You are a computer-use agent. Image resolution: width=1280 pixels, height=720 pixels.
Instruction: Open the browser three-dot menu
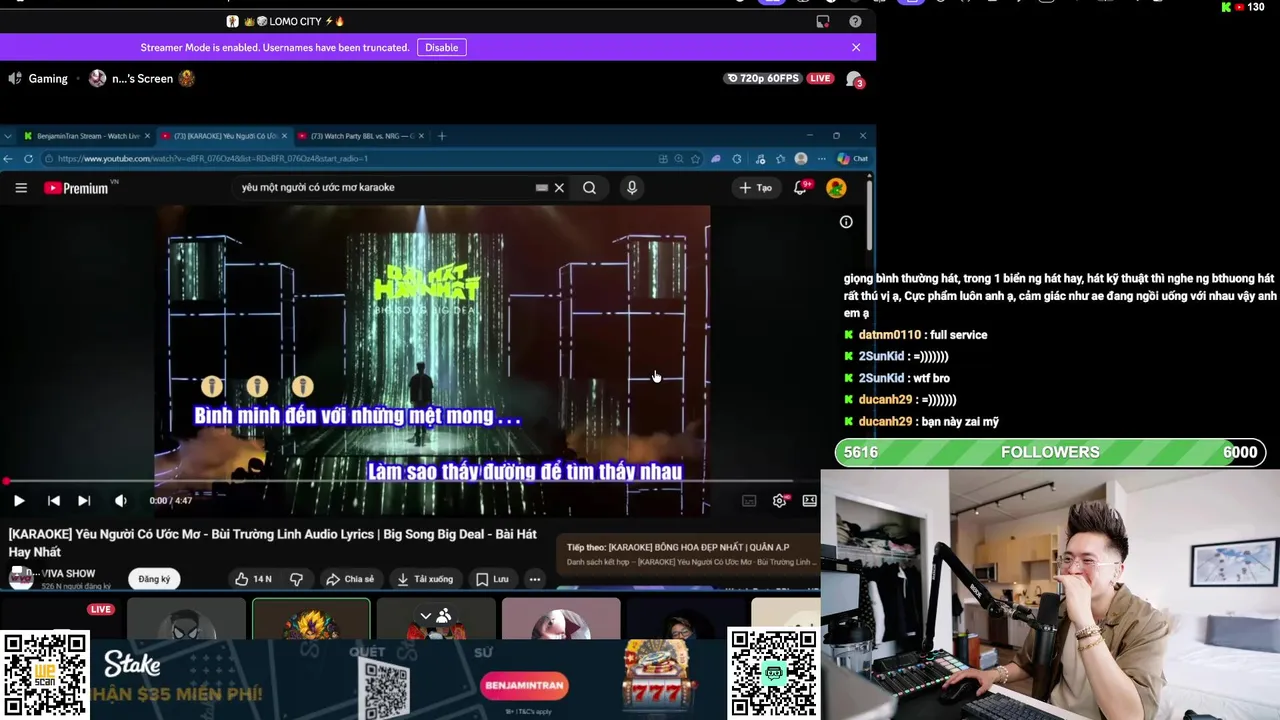tap(821, 159)
